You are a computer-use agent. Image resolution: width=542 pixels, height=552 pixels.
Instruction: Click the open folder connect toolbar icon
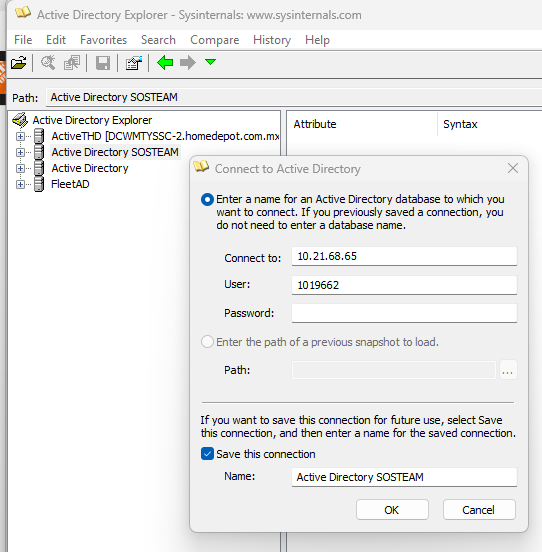19,63
